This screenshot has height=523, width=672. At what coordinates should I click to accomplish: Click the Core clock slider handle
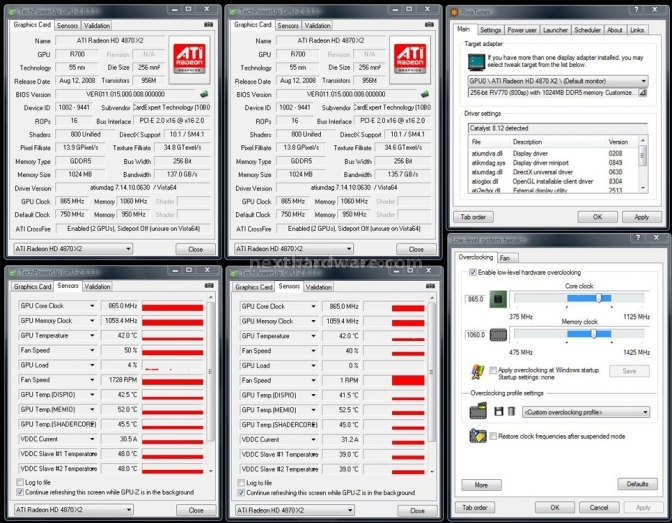pyautogui.click(x=599, y=298)
